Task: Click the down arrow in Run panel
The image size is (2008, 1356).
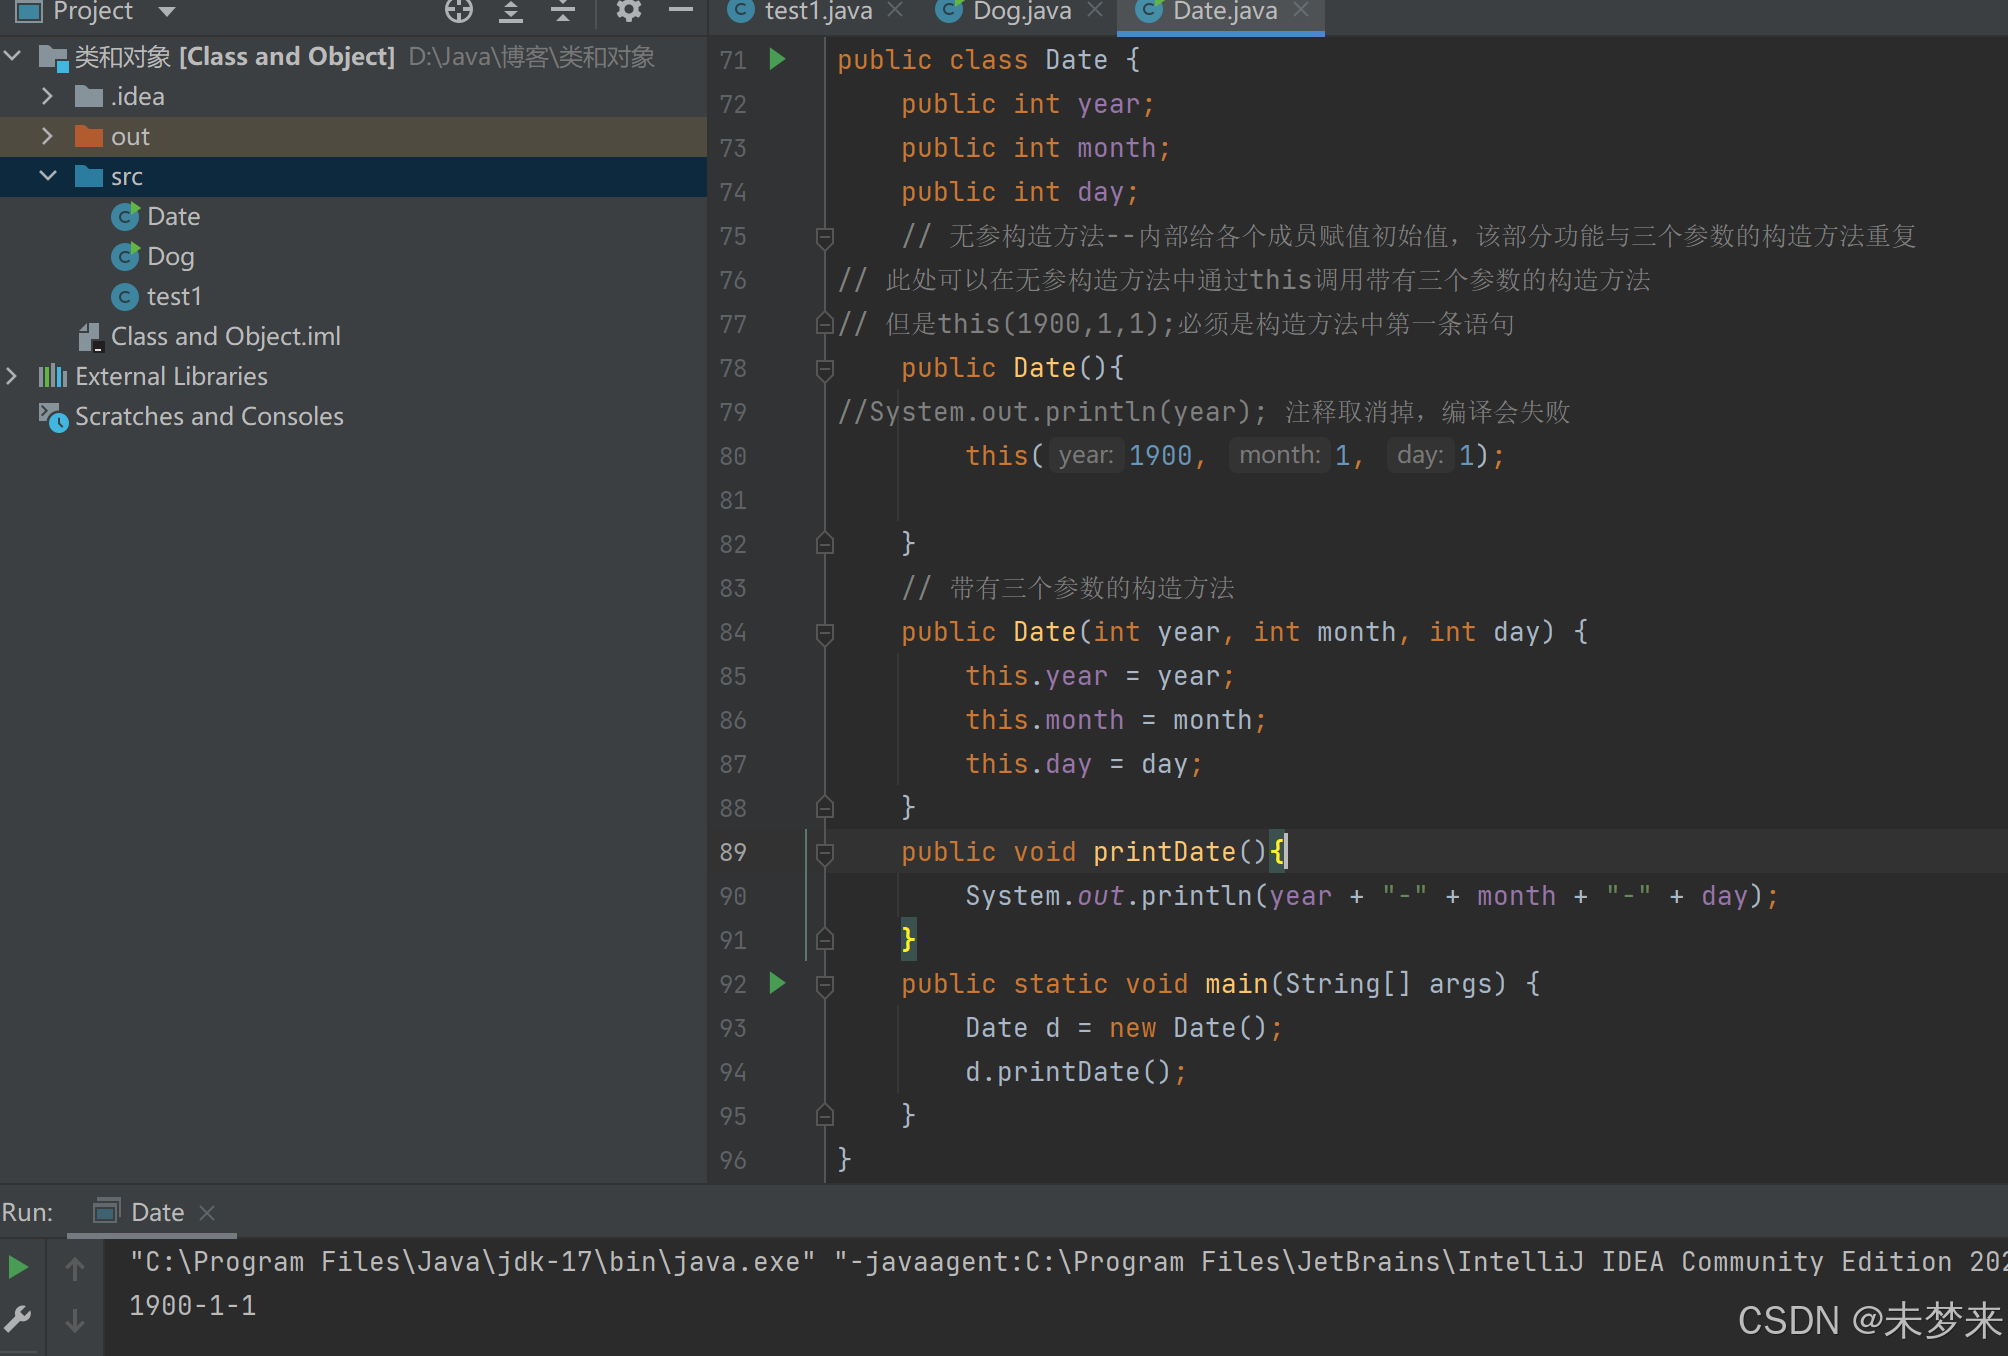Action: (75, 1321)
